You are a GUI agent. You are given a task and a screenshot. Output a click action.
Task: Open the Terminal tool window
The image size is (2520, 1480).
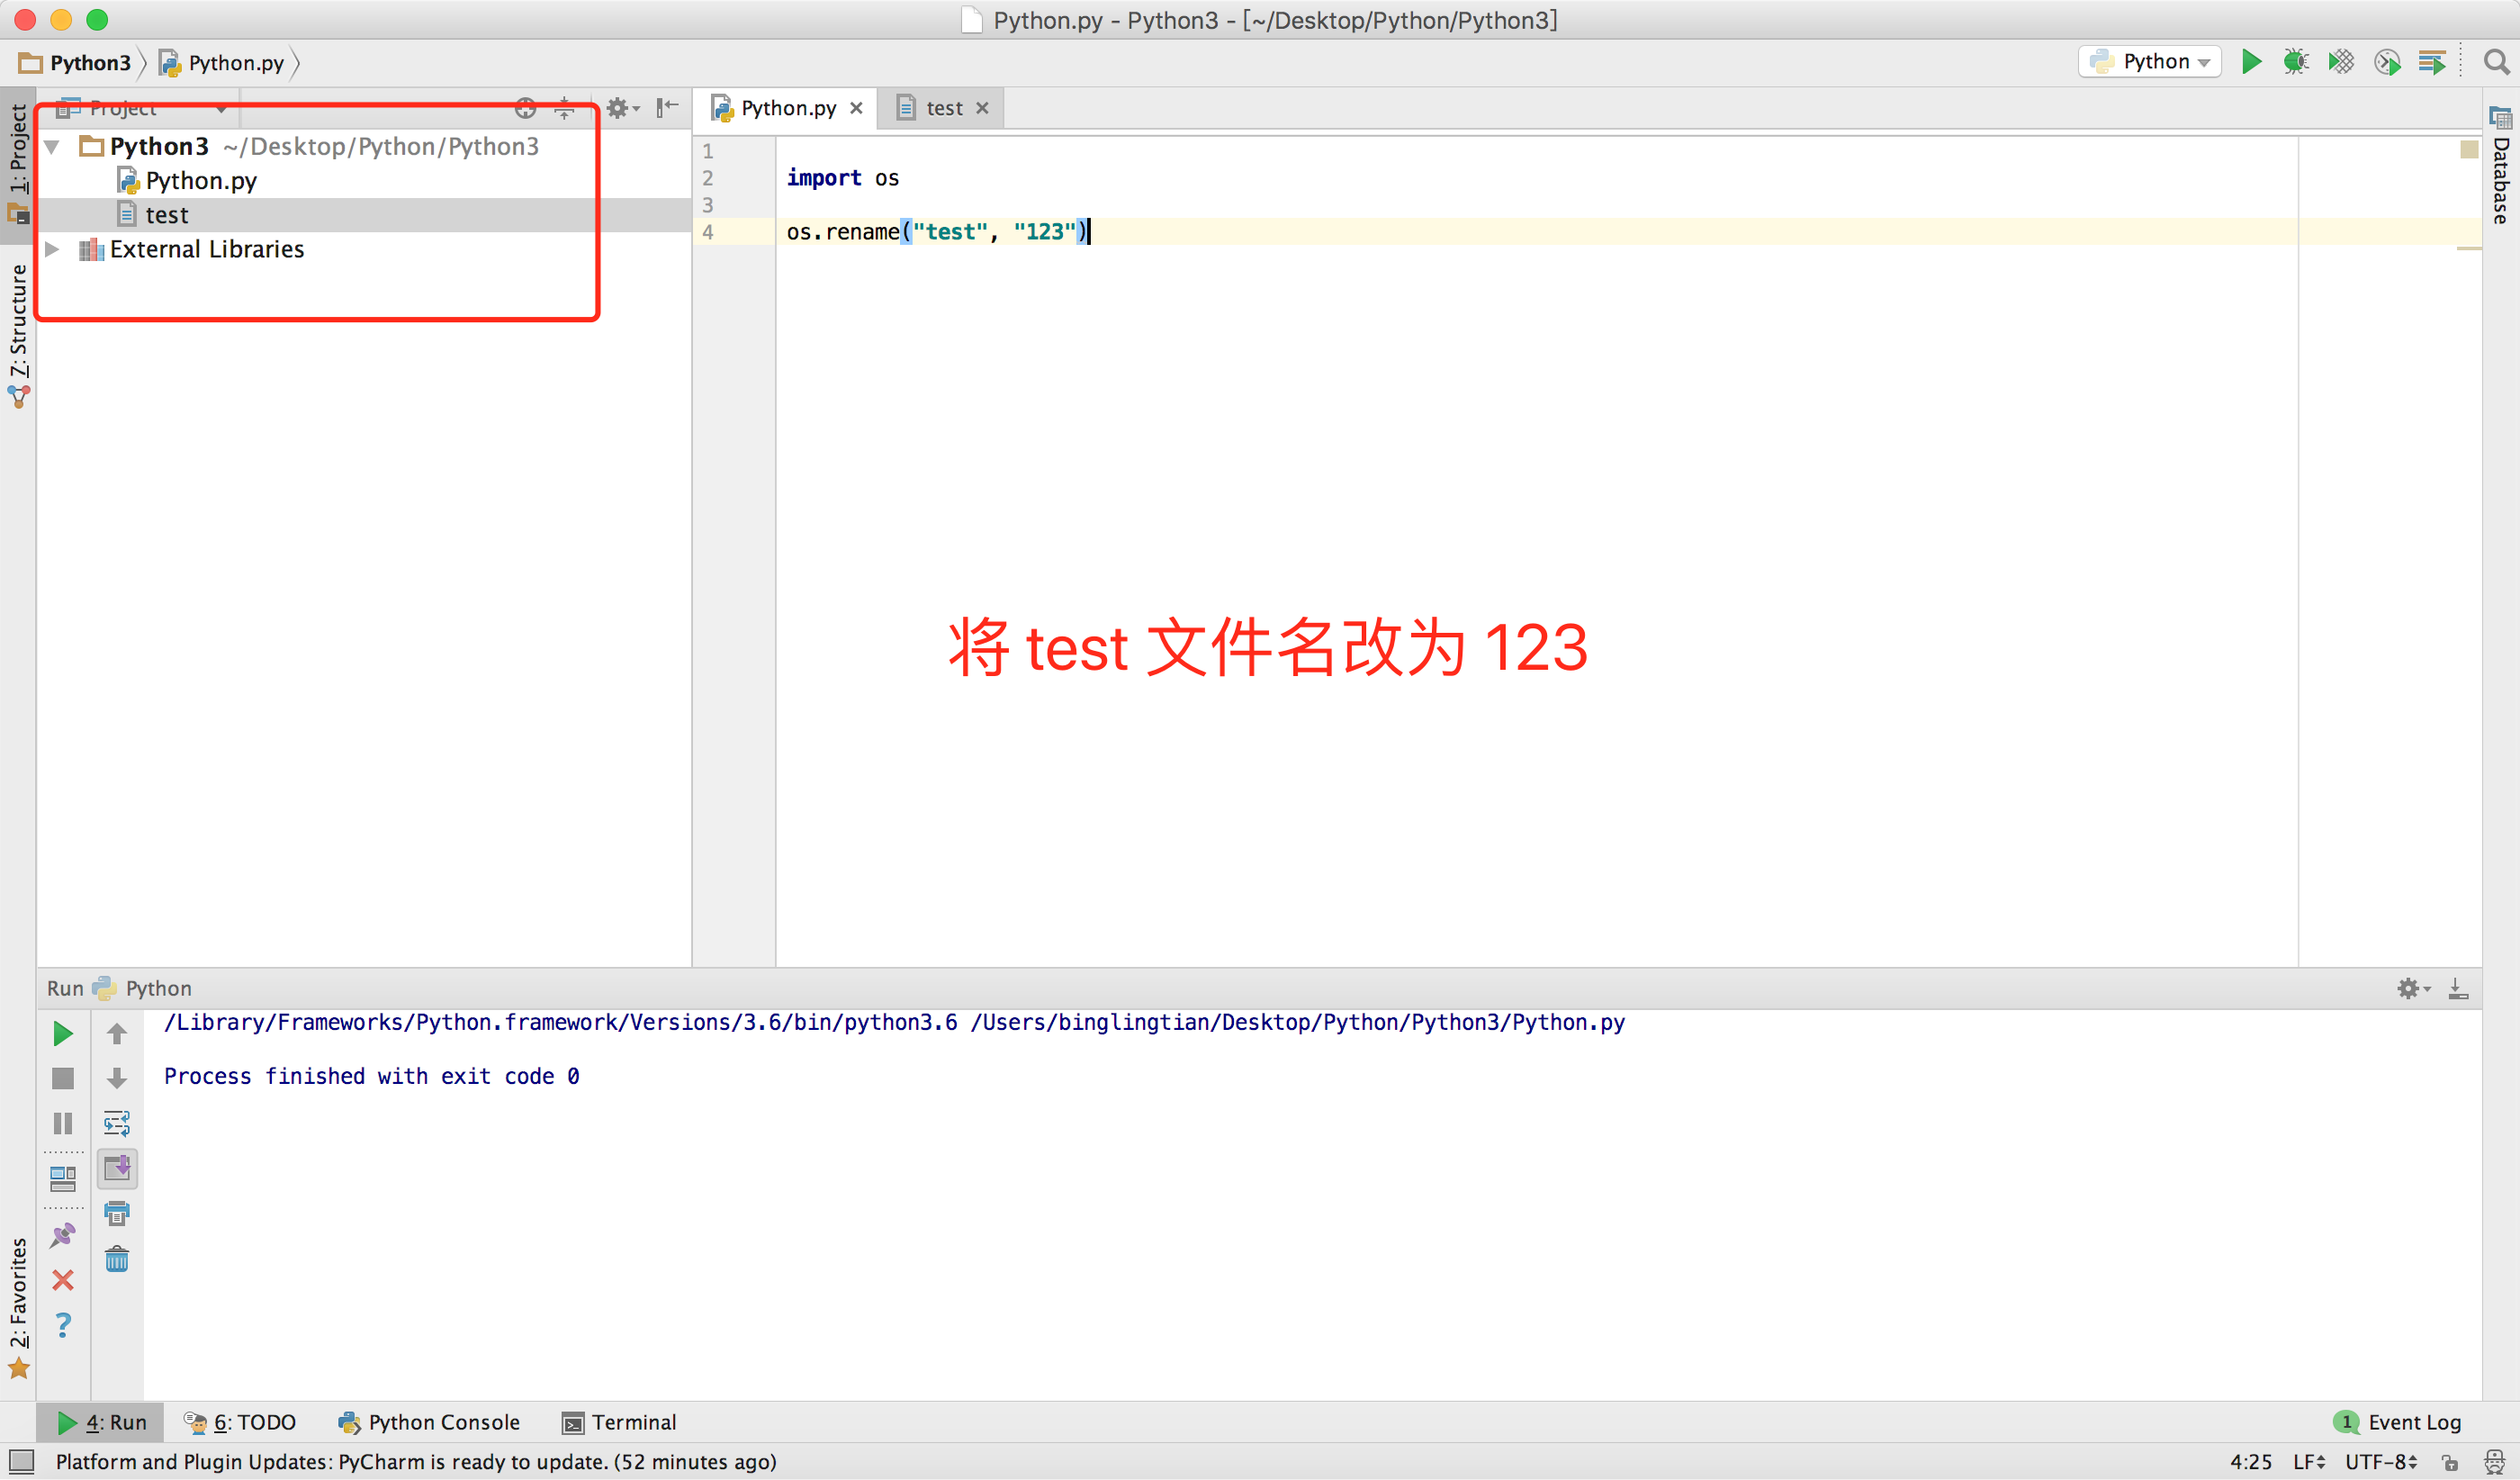click(x=619, y=1422)
